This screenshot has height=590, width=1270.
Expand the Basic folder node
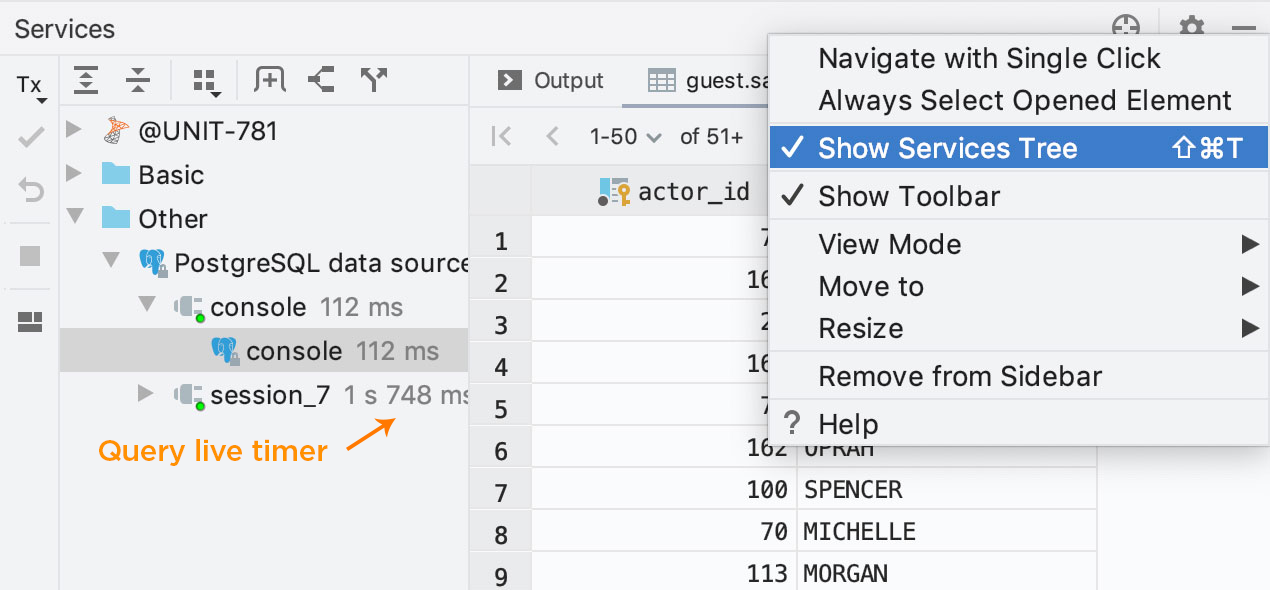pos(74,174)
